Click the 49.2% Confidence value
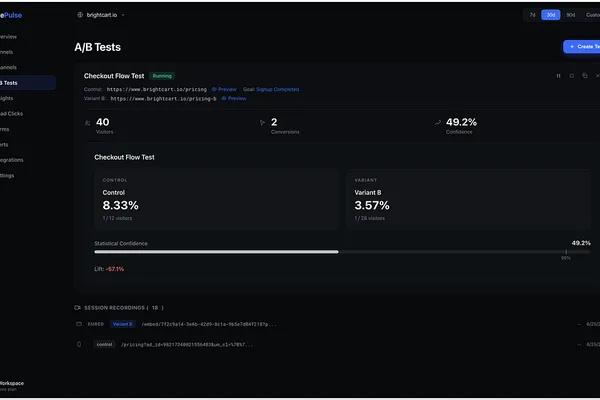 click(x=461, y=122)
